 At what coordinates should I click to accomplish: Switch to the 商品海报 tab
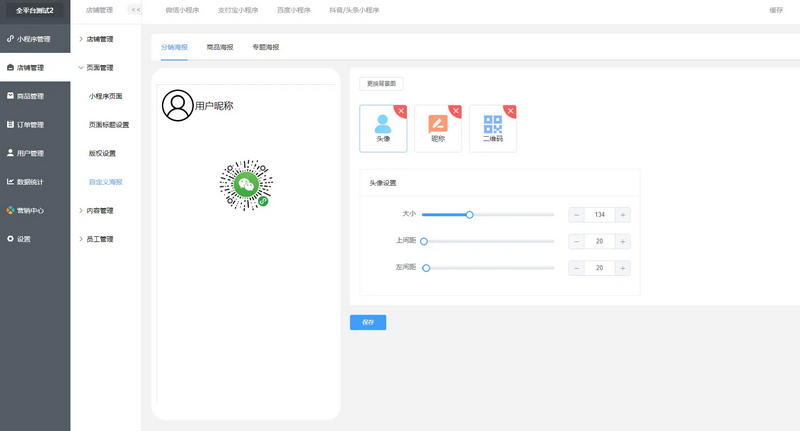coord(221,47)
